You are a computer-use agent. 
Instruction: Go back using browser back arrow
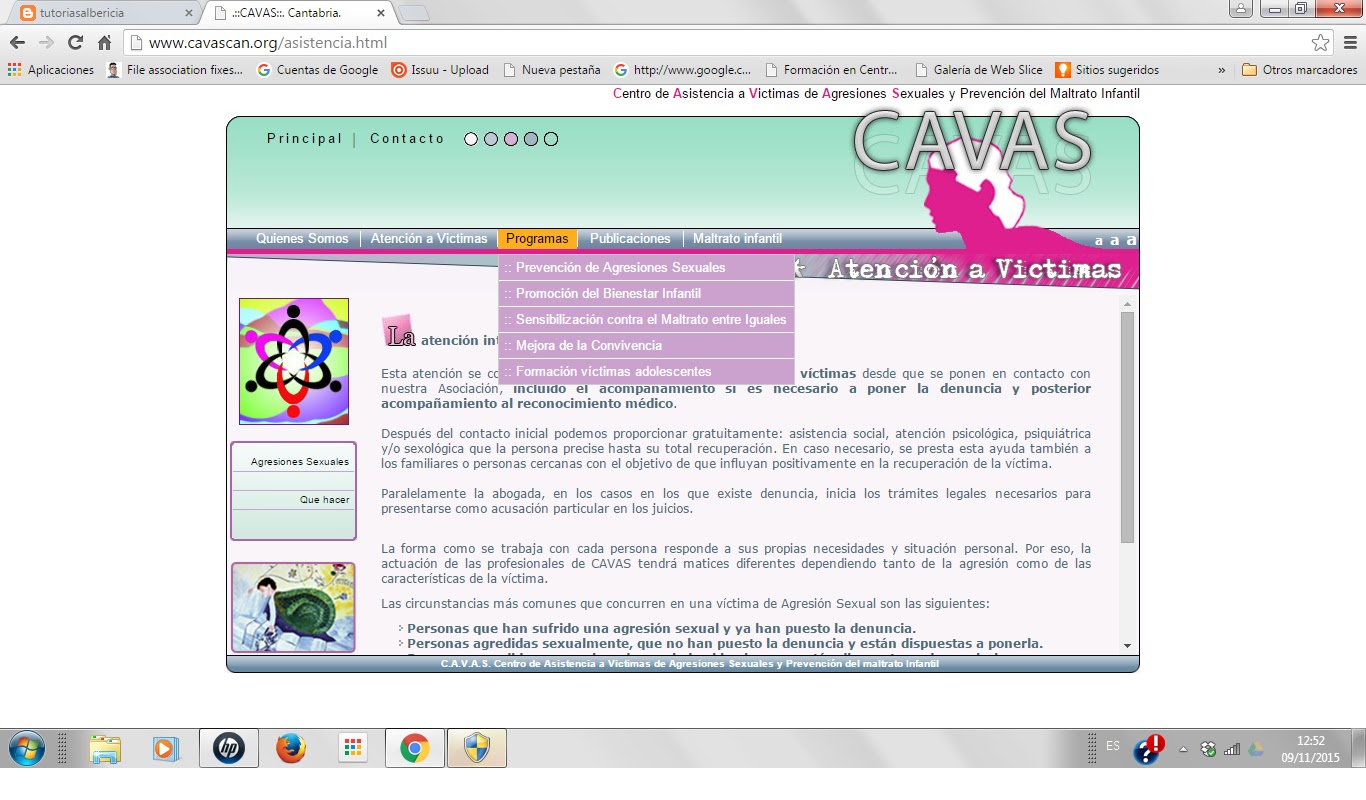click(x=17, y=43)
